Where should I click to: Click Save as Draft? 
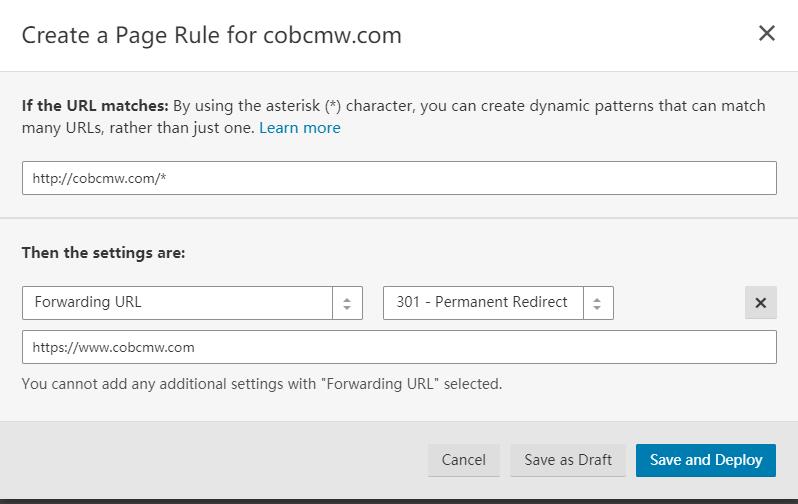click(567, 460)
